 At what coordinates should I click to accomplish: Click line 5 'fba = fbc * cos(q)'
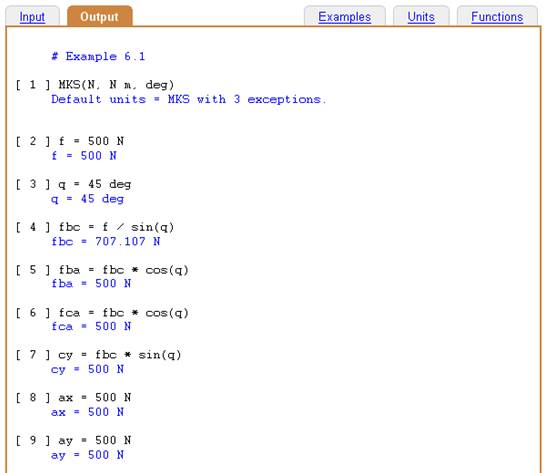[x=123, y=270]
